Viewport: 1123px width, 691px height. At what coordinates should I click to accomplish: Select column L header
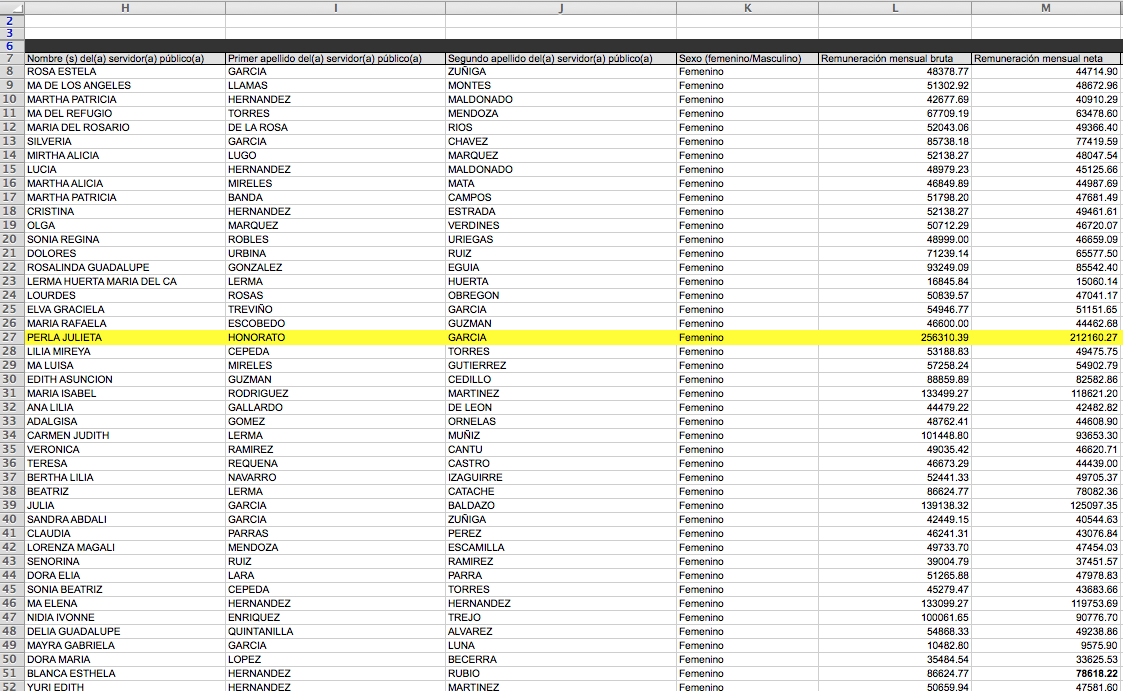pos(894,7)
